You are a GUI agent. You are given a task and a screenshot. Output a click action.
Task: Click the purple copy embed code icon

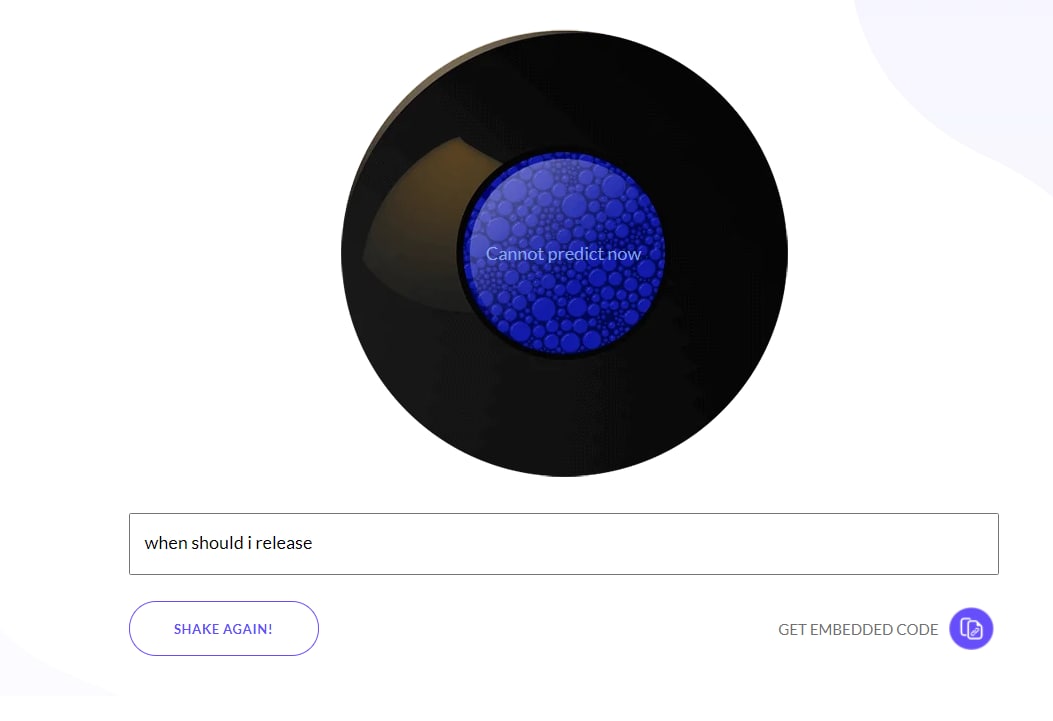[970, 628]
